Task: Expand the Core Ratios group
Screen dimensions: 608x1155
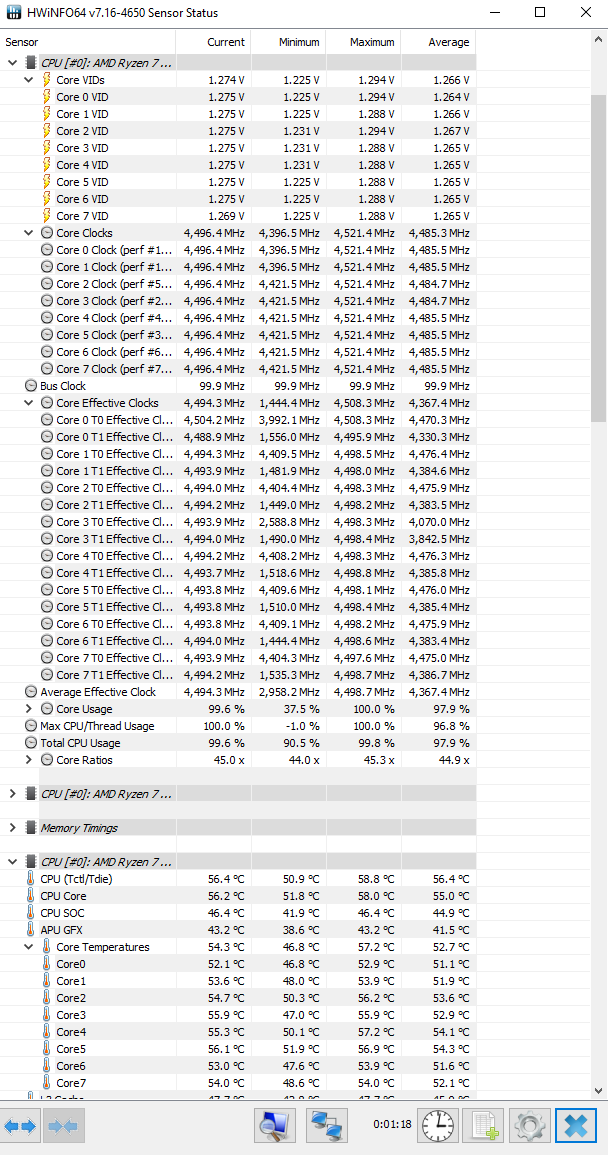Action: click(x=29, y=760)
